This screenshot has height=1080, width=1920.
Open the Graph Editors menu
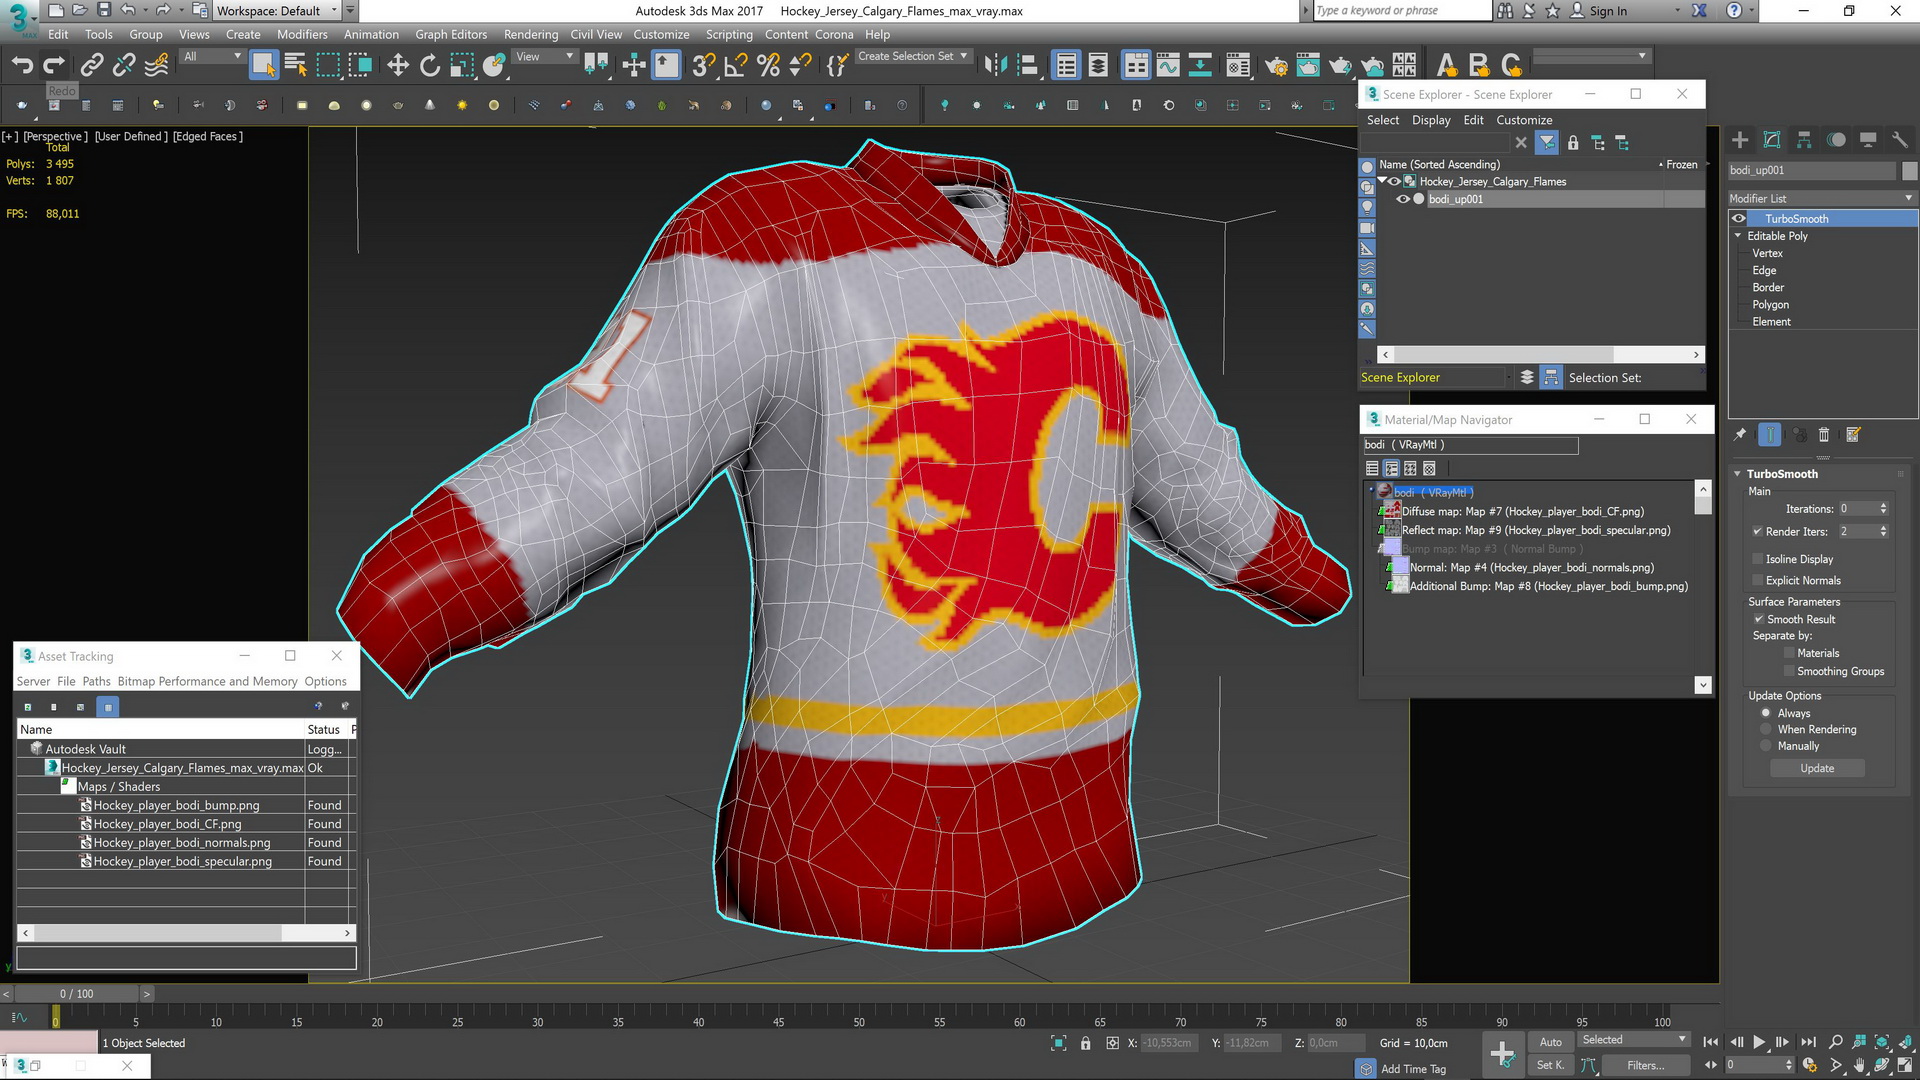tap(451, 34)
